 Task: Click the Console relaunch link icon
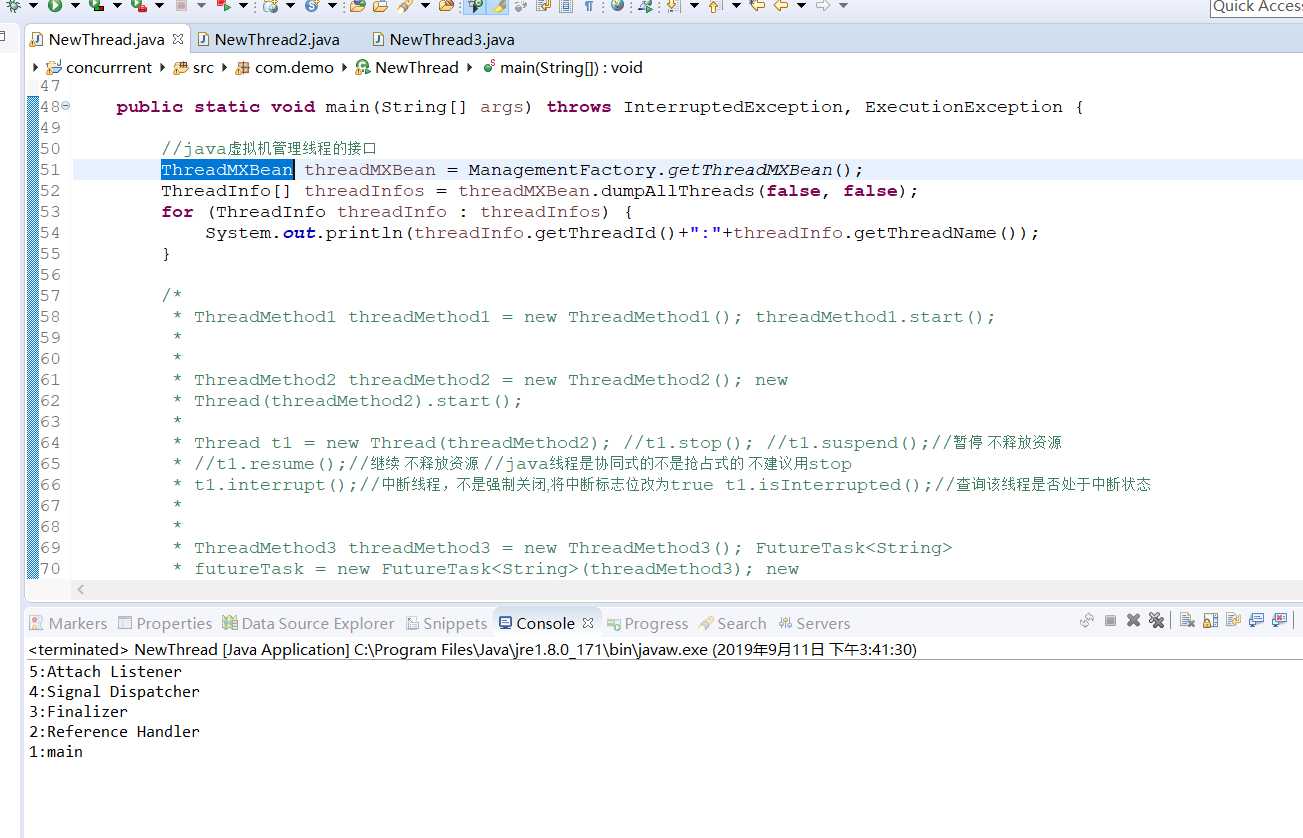[x=1087, y=620]
